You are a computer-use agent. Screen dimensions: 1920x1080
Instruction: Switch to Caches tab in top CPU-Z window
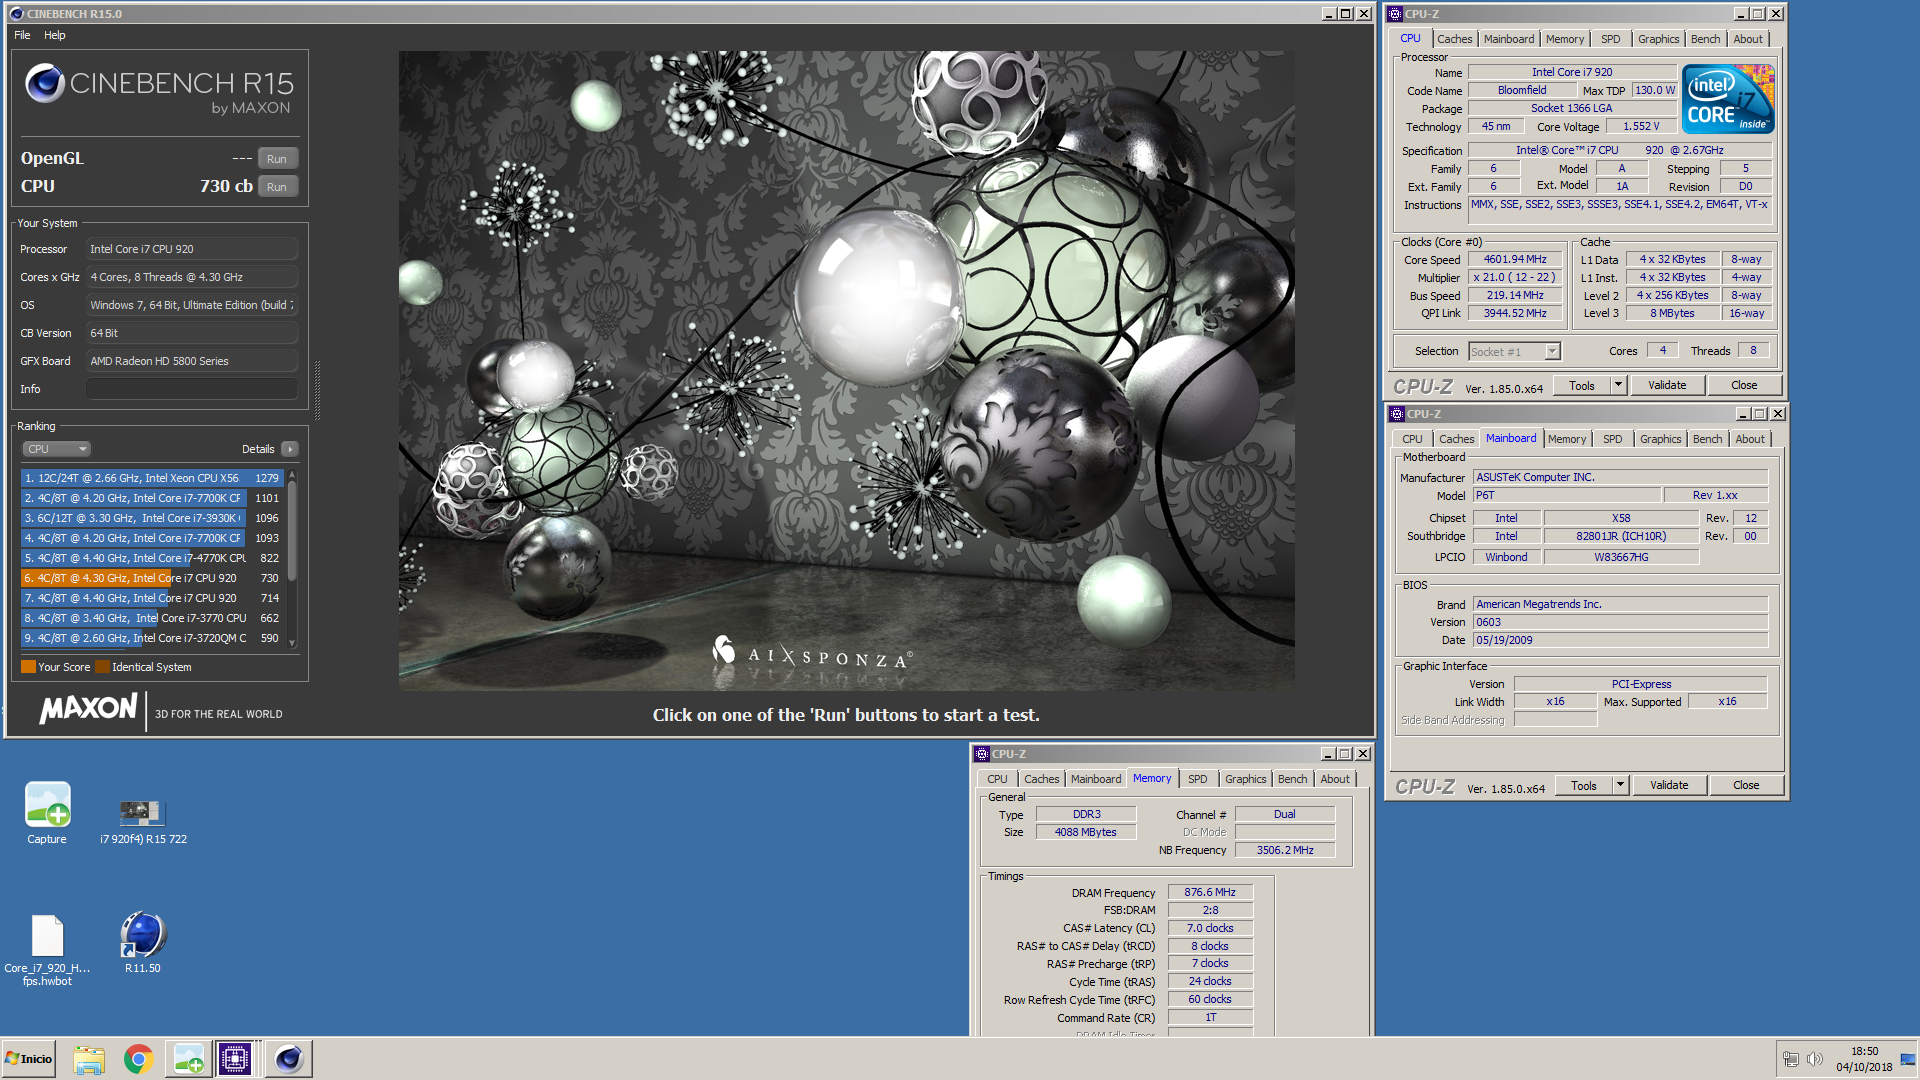pos(1455,39)
